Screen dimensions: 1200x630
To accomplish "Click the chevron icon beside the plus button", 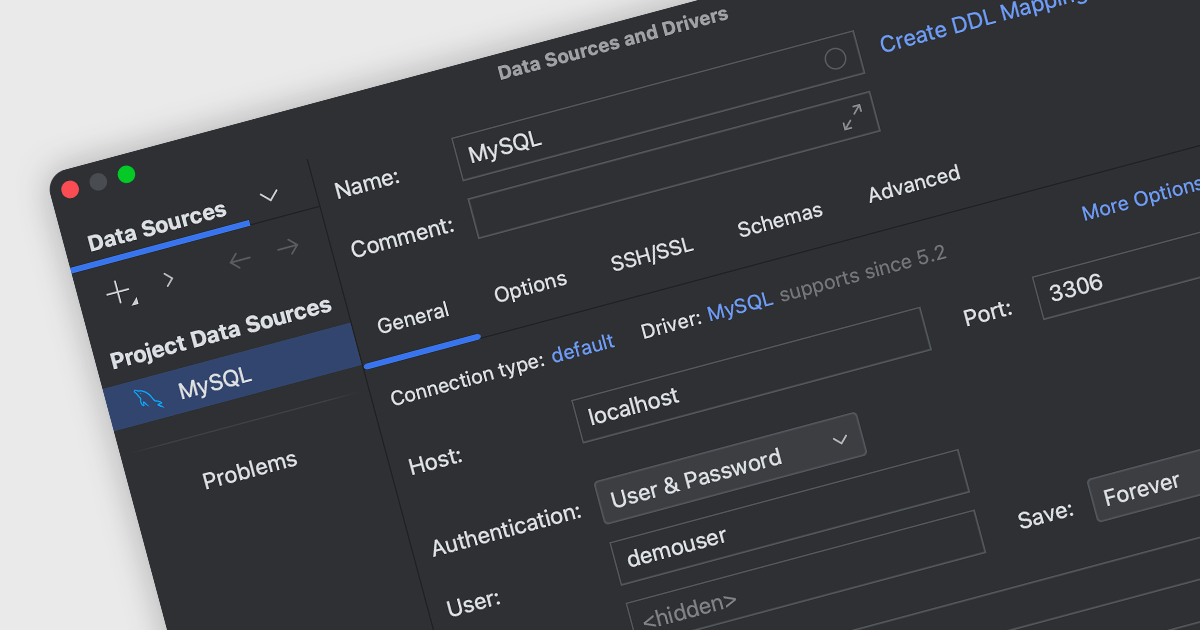I will click(x=169, y=279).
